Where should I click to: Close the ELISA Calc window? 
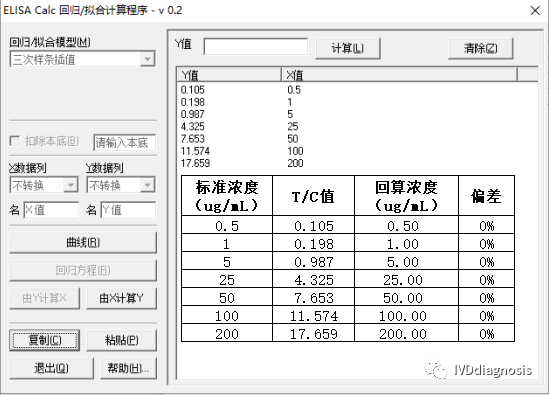pos(535,11)
